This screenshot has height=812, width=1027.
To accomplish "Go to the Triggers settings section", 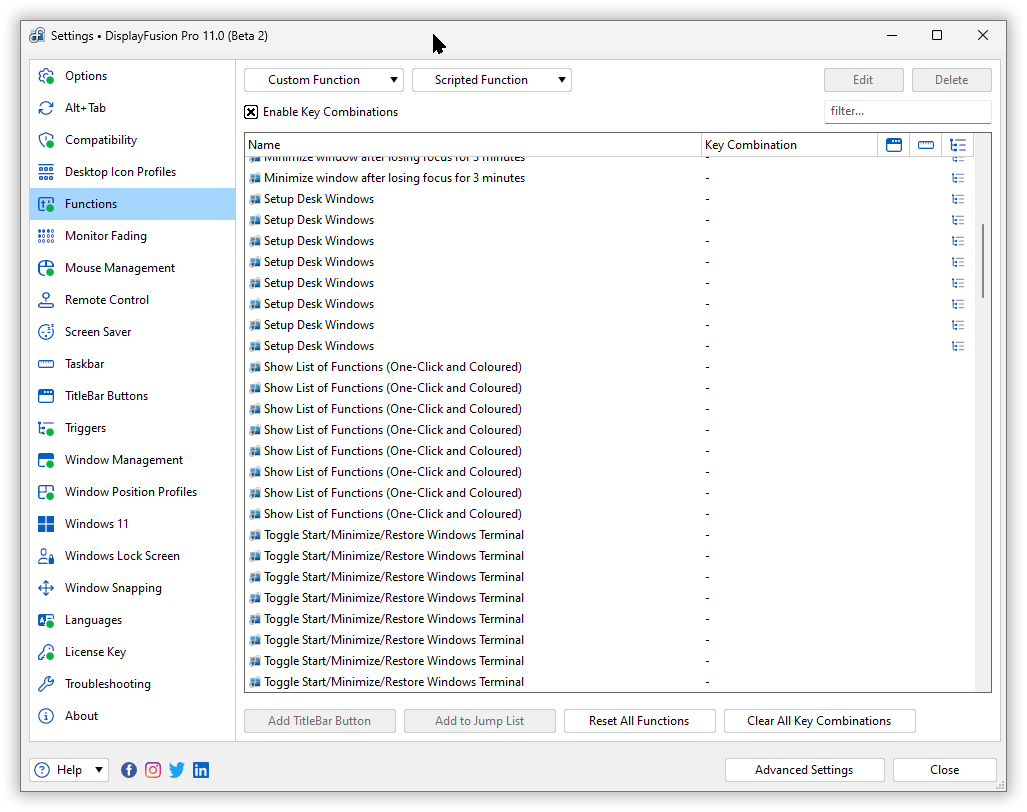I will pyautogui.click(x=85, y=428).
